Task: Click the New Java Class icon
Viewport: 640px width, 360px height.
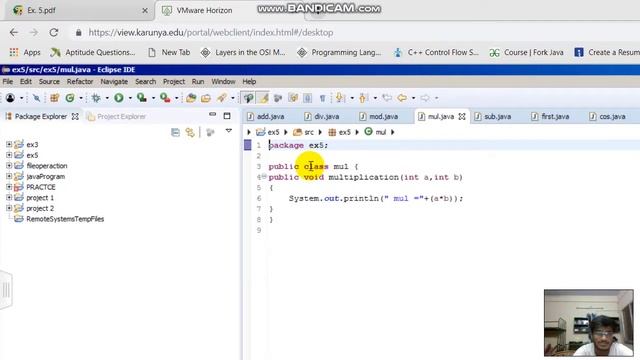Action: pyautogui.click(x=70, y=98)
